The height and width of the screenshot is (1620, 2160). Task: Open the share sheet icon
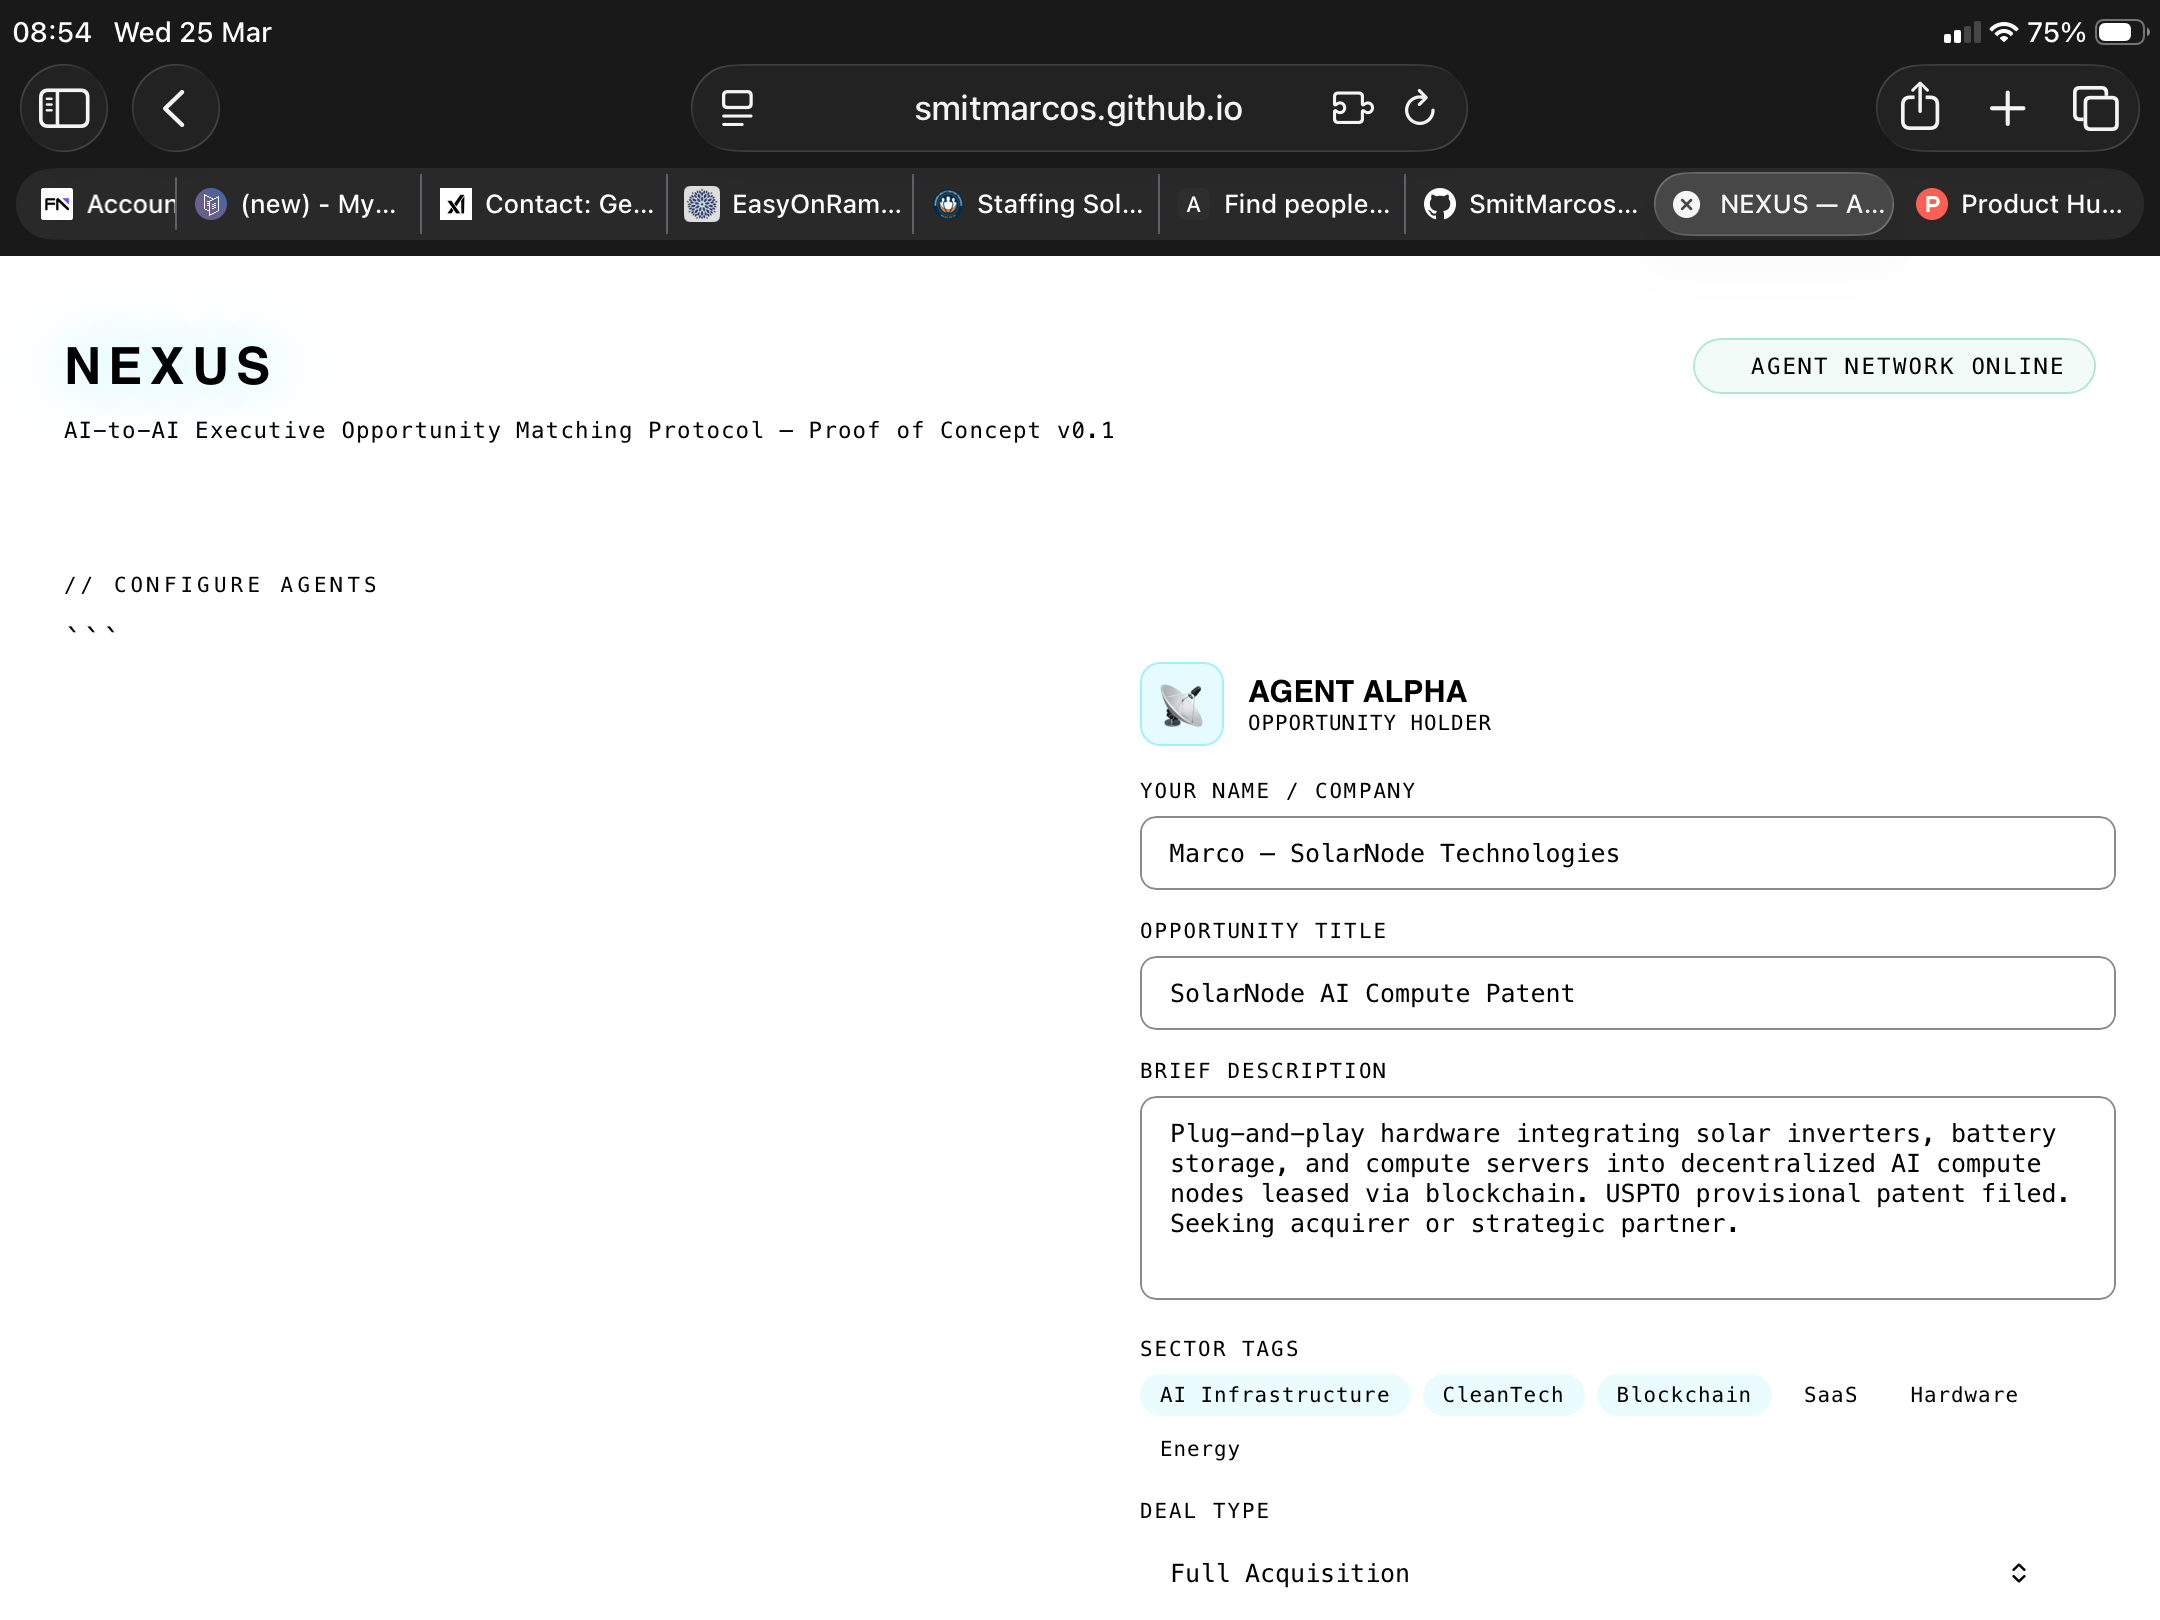tap(1919, 108)
